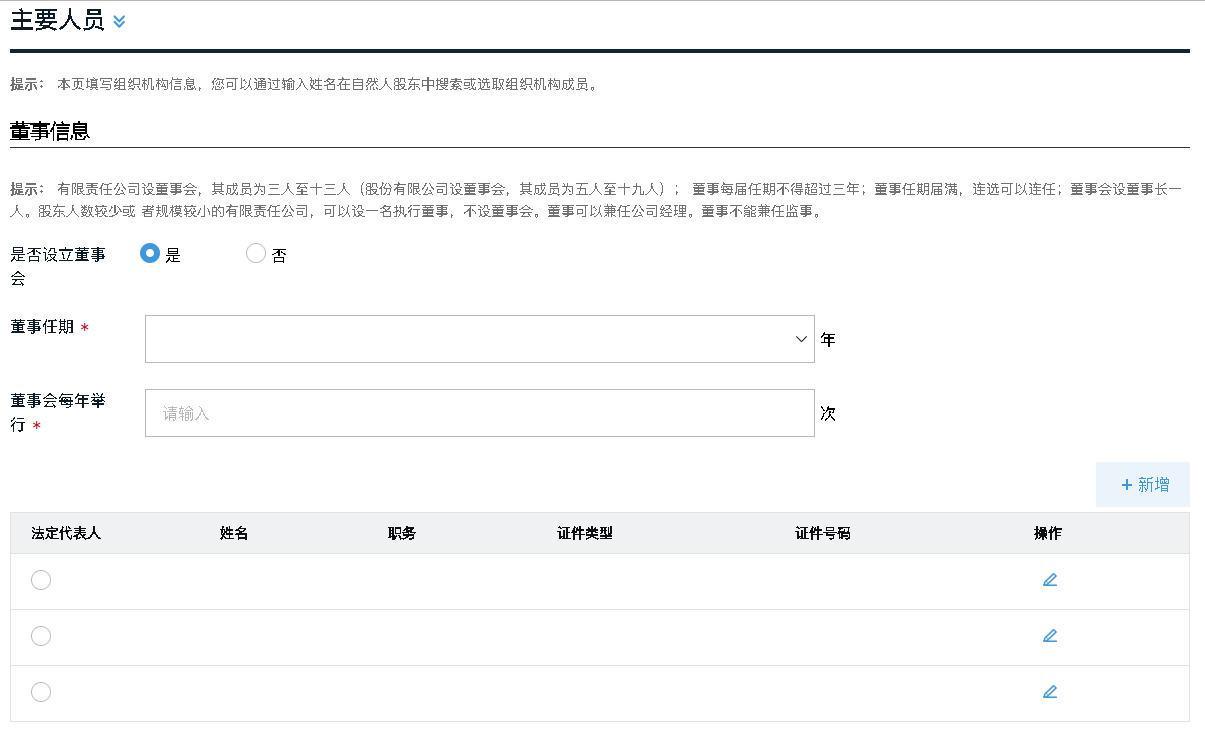Select the 否 radio option
Viewport: 1205px width, 730px height.
[x=255, y=253]
